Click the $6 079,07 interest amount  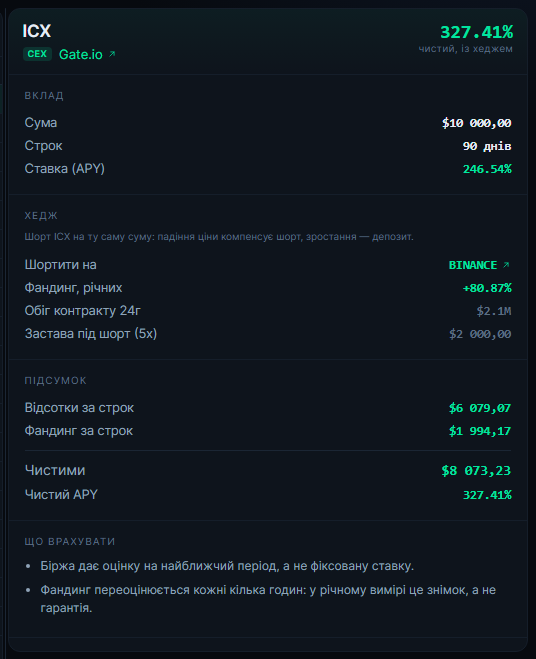pos(480,408)
